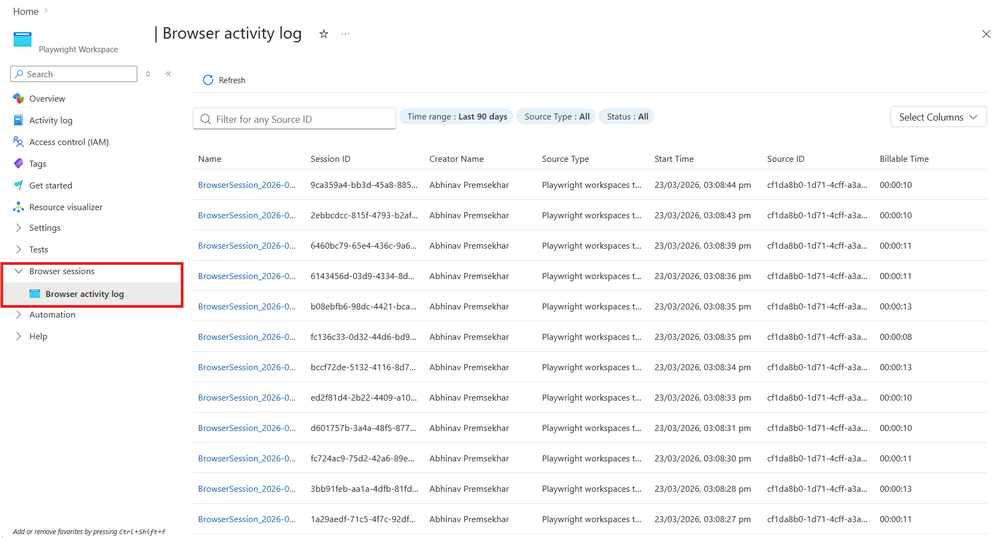
Task: Expand the Settings section
Action: pyautogui.click(x=18, y=228)
